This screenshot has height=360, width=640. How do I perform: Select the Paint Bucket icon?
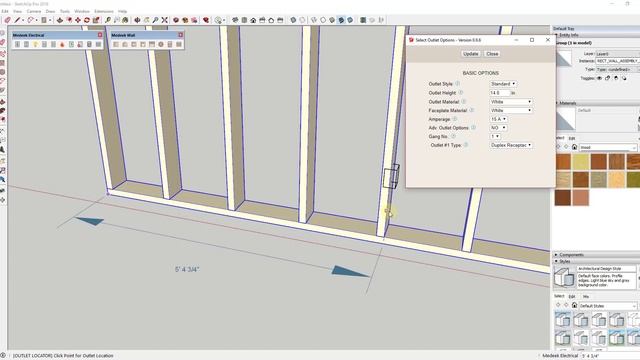coord(125,20)
